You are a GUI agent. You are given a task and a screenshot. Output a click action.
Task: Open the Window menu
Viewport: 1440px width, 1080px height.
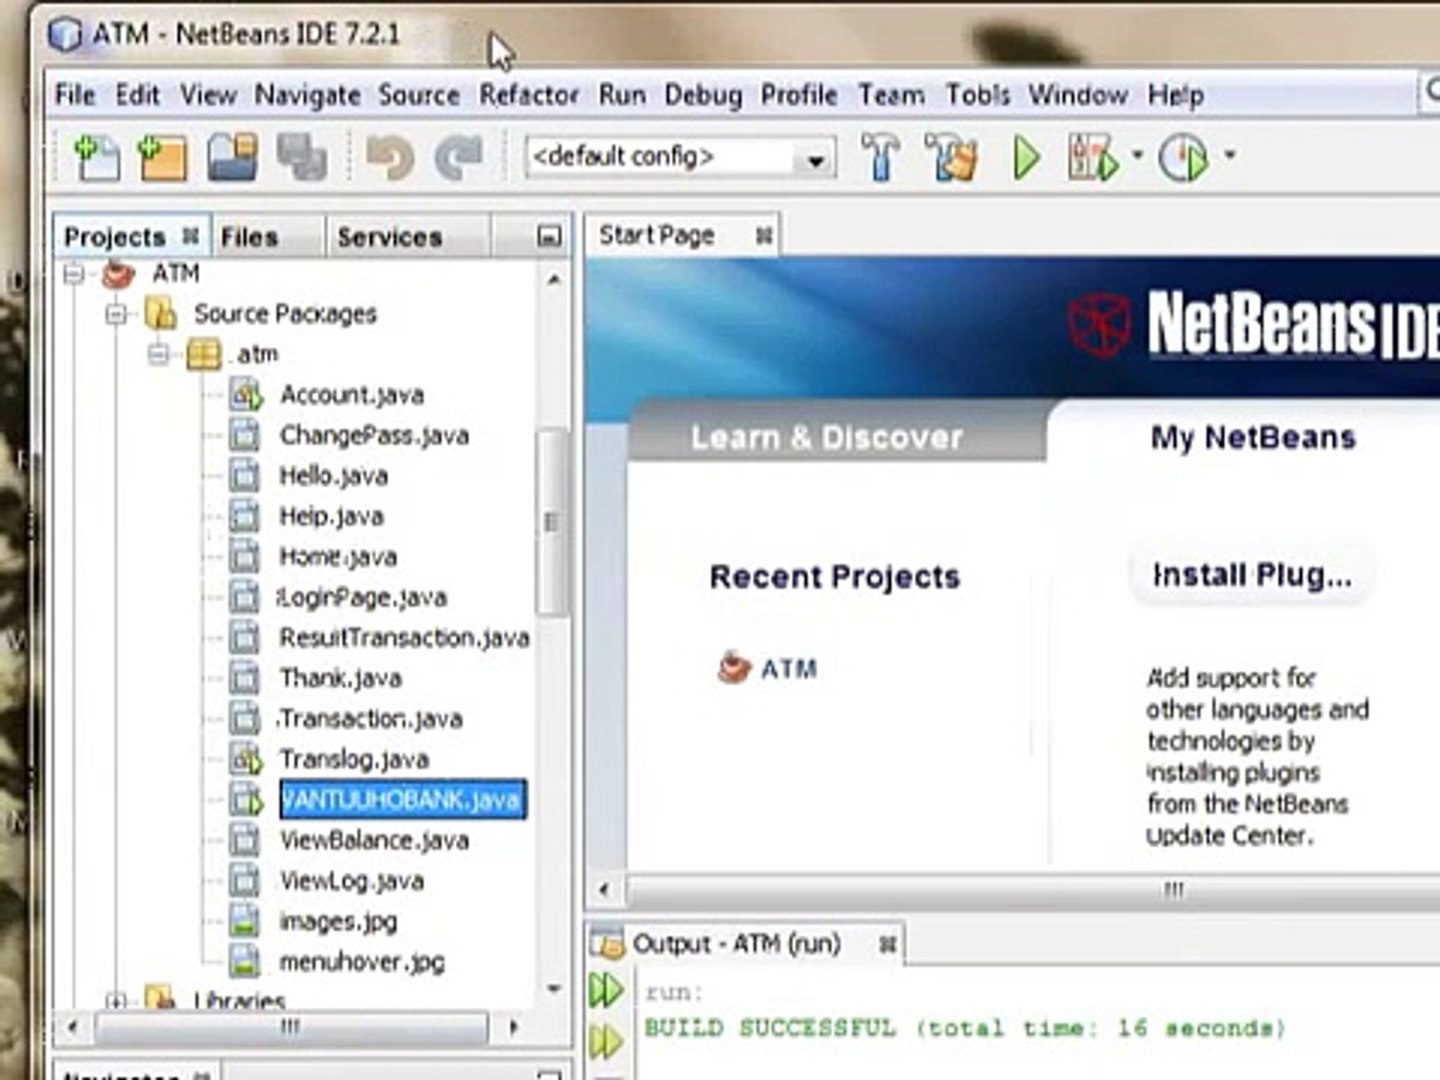[x=1078, y=95]
